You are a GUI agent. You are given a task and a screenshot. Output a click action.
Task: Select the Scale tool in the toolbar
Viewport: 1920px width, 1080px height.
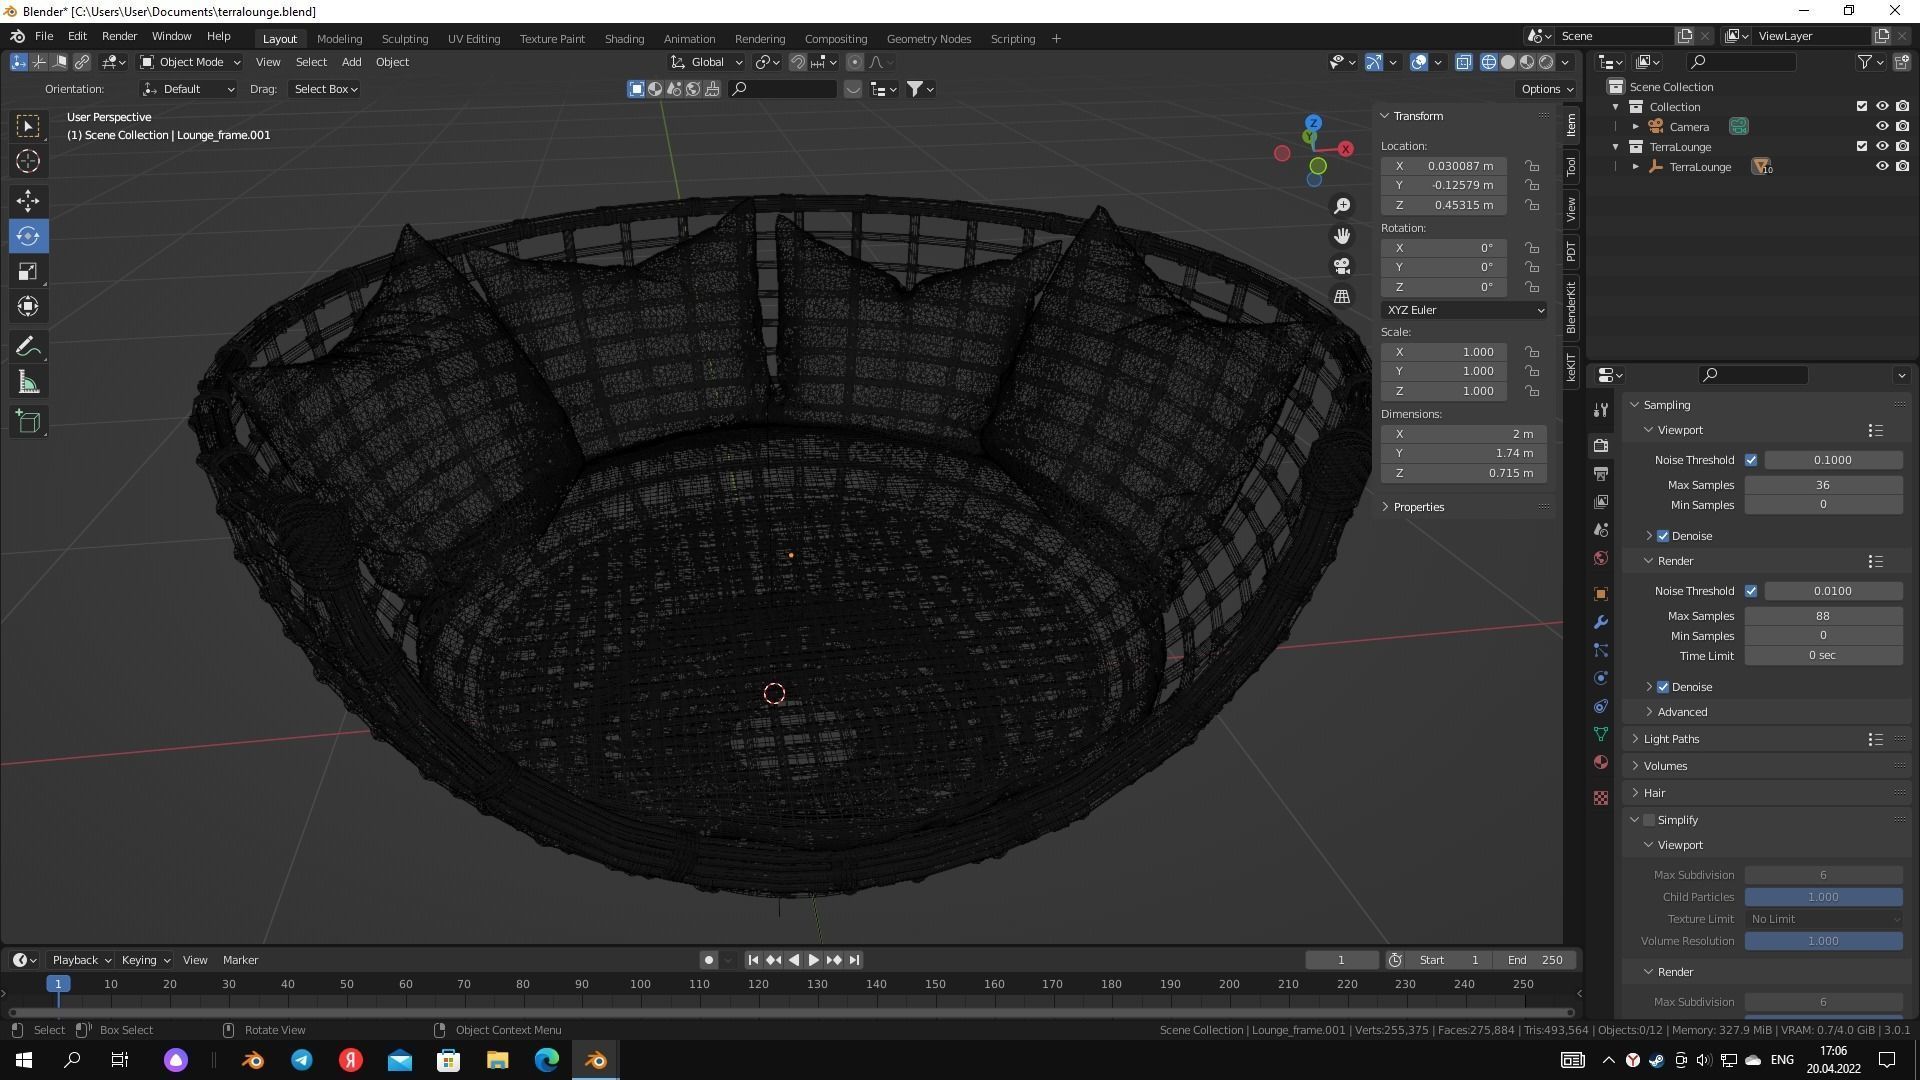pos(28,272)
